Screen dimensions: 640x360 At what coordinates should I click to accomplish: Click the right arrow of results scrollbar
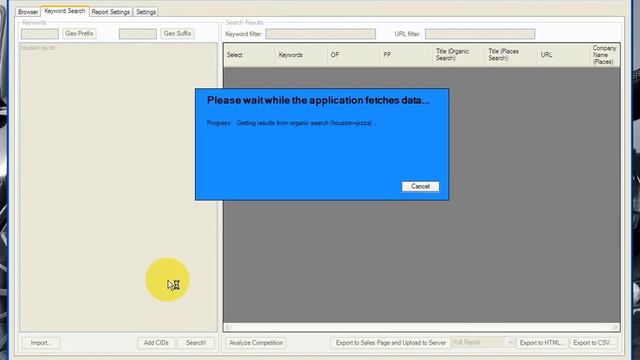pyautogui.click(x=616, y=327)
